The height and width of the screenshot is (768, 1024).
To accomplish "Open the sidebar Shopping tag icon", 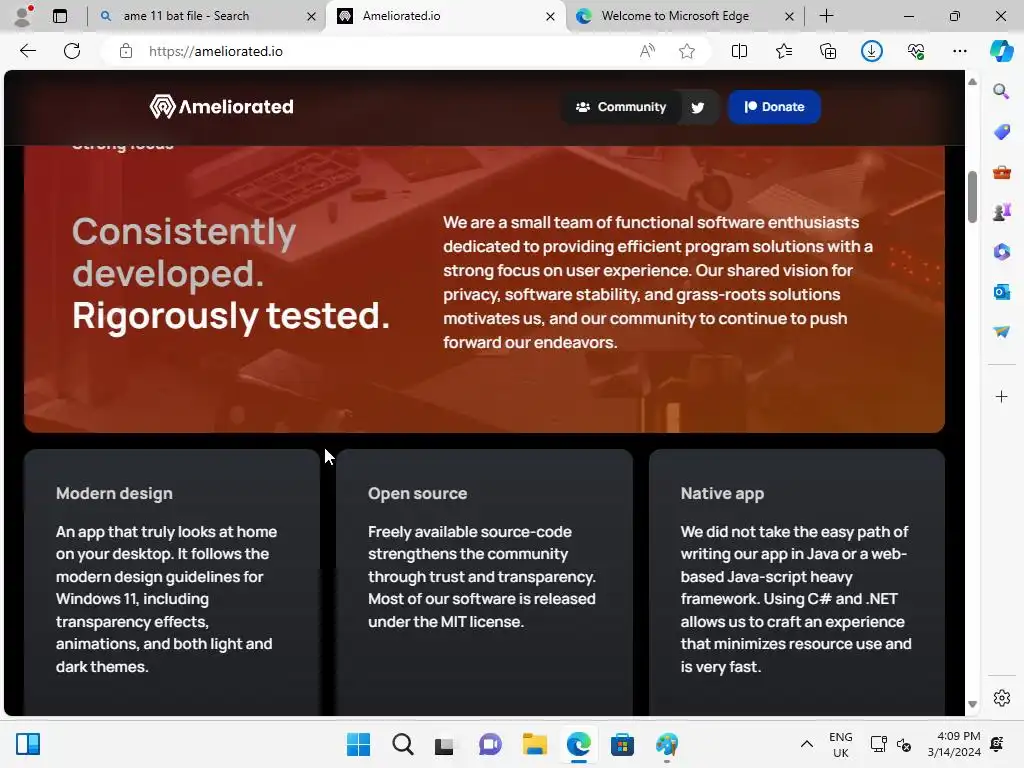I will point(1001,131).
